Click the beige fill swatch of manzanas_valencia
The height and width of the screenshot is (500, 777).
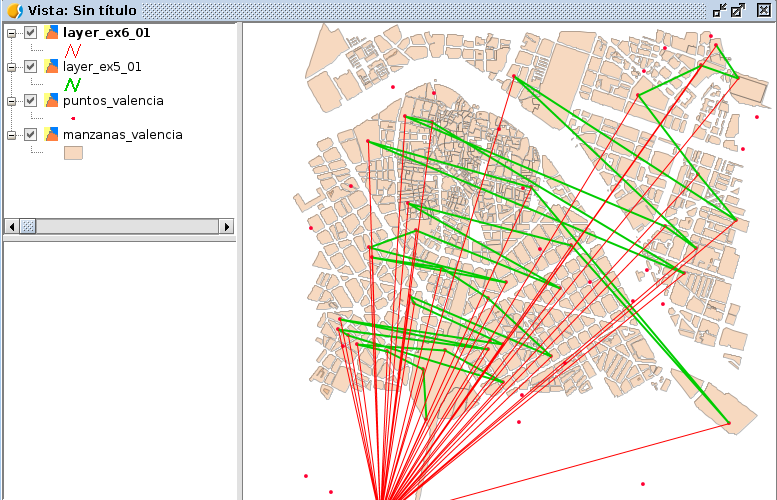click(x=73, y=153)
